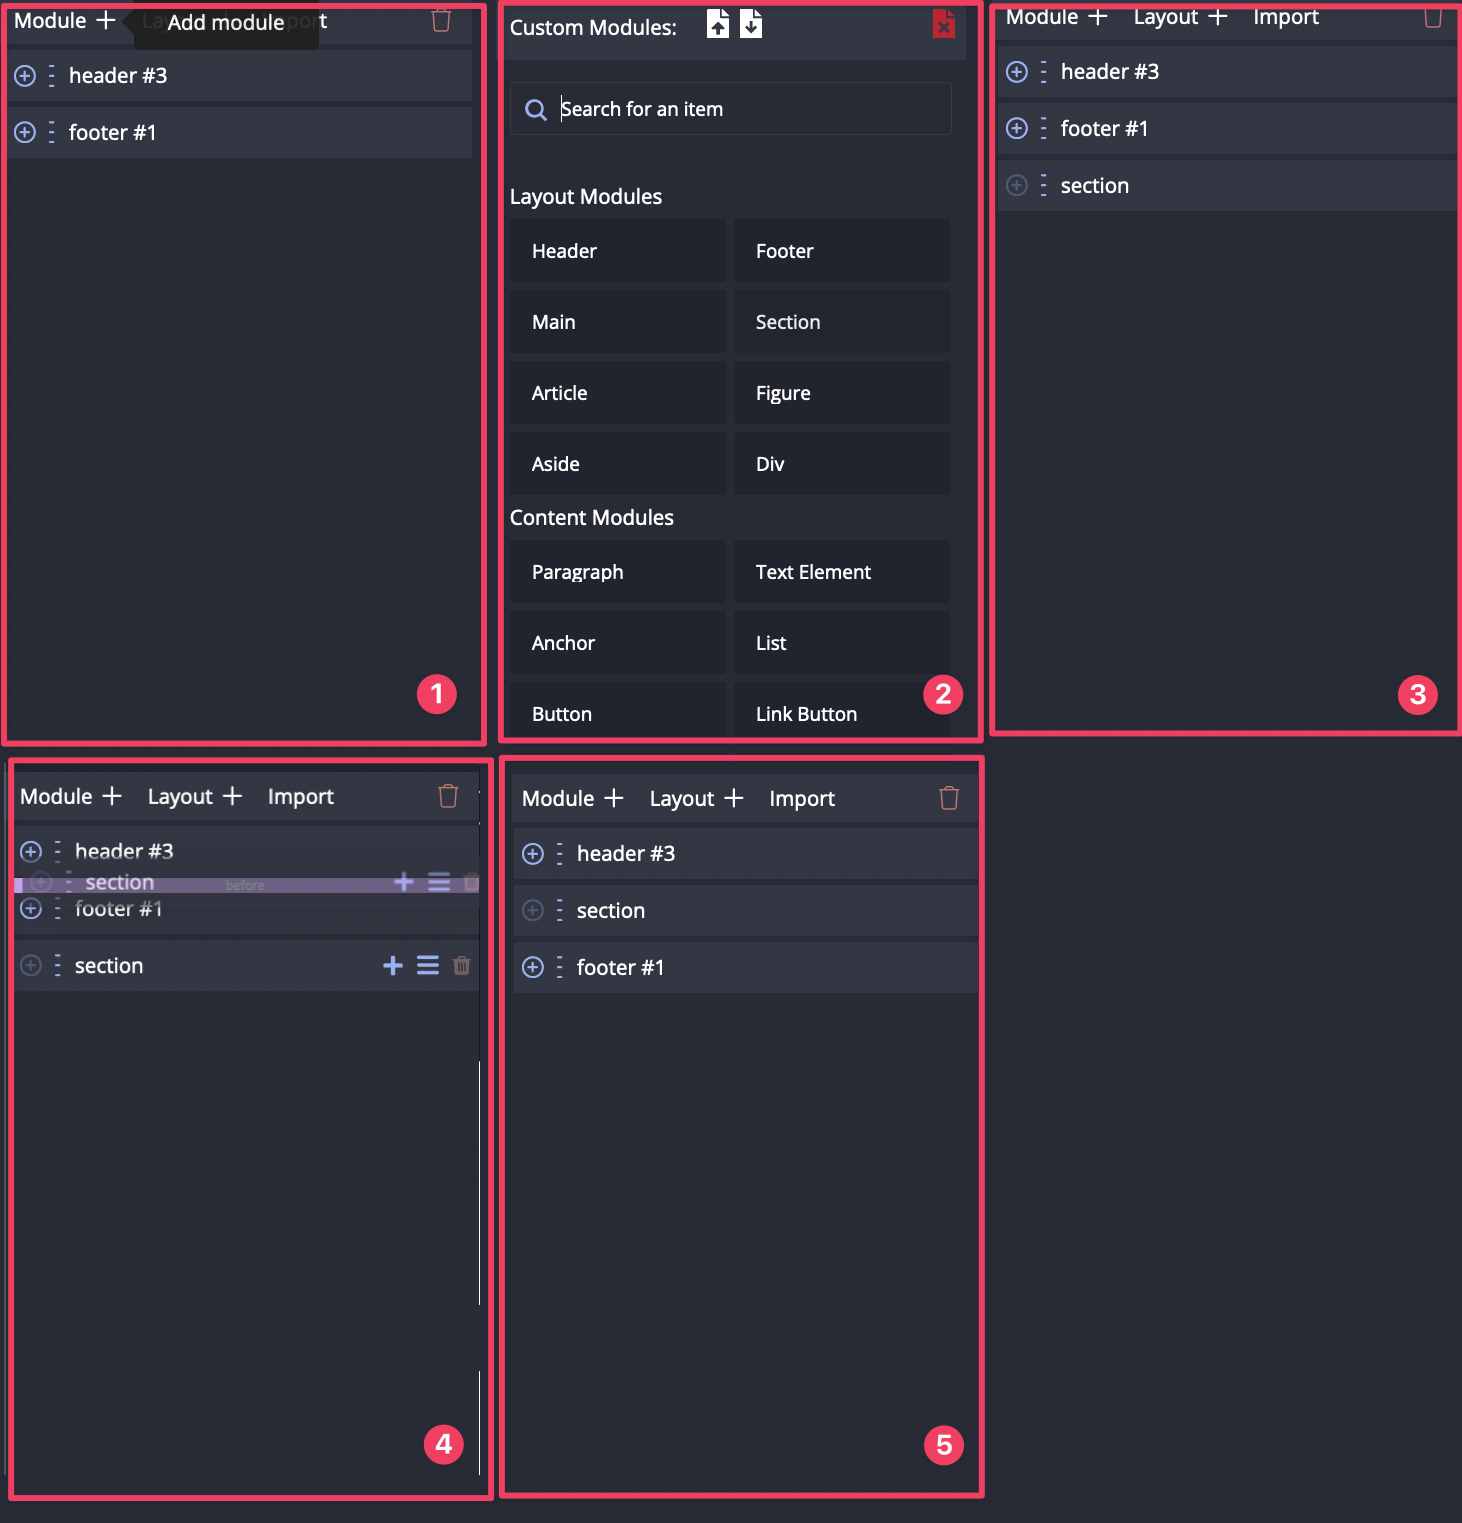This screenshot has height=1523, width=1462.
Task: Click the search magnifier icon
Action: (536, 109)
